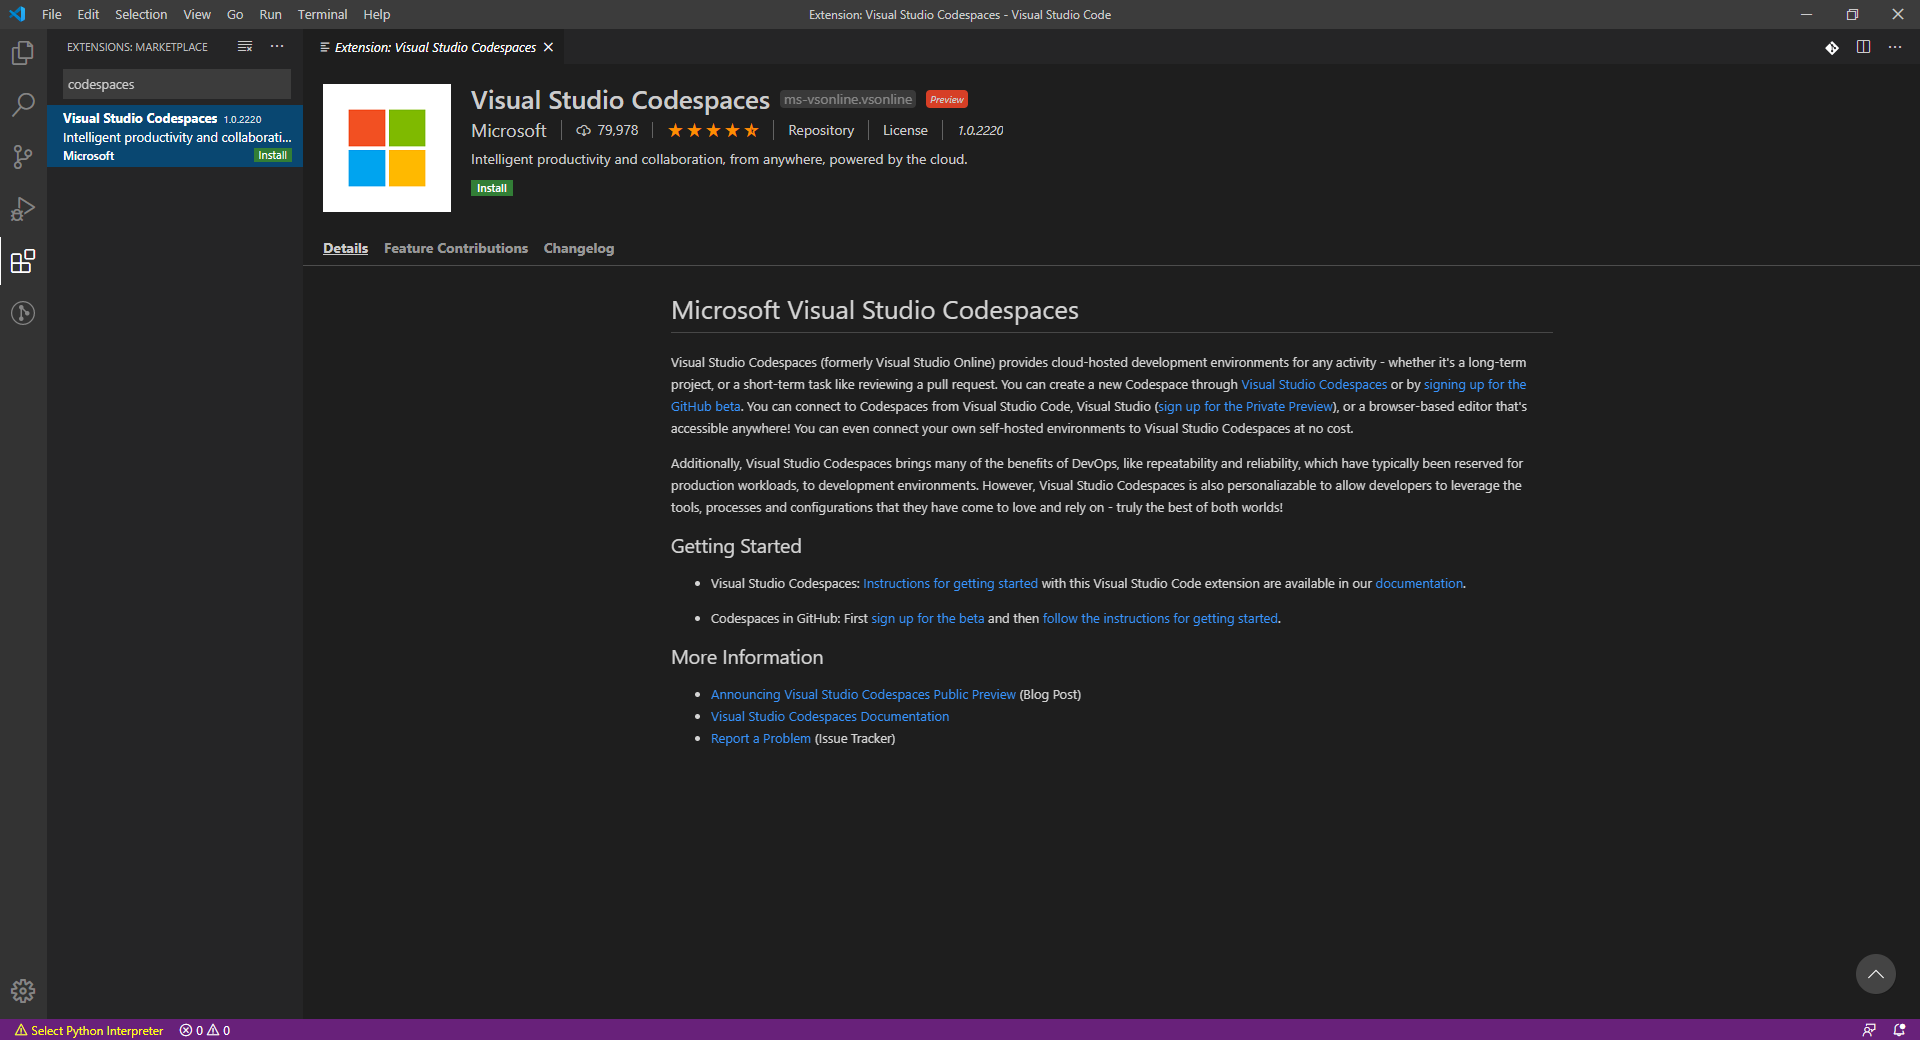1920x1040 pixels.
Task: Click version 1.0.2220 in extension header
Action: coord(981,130)
